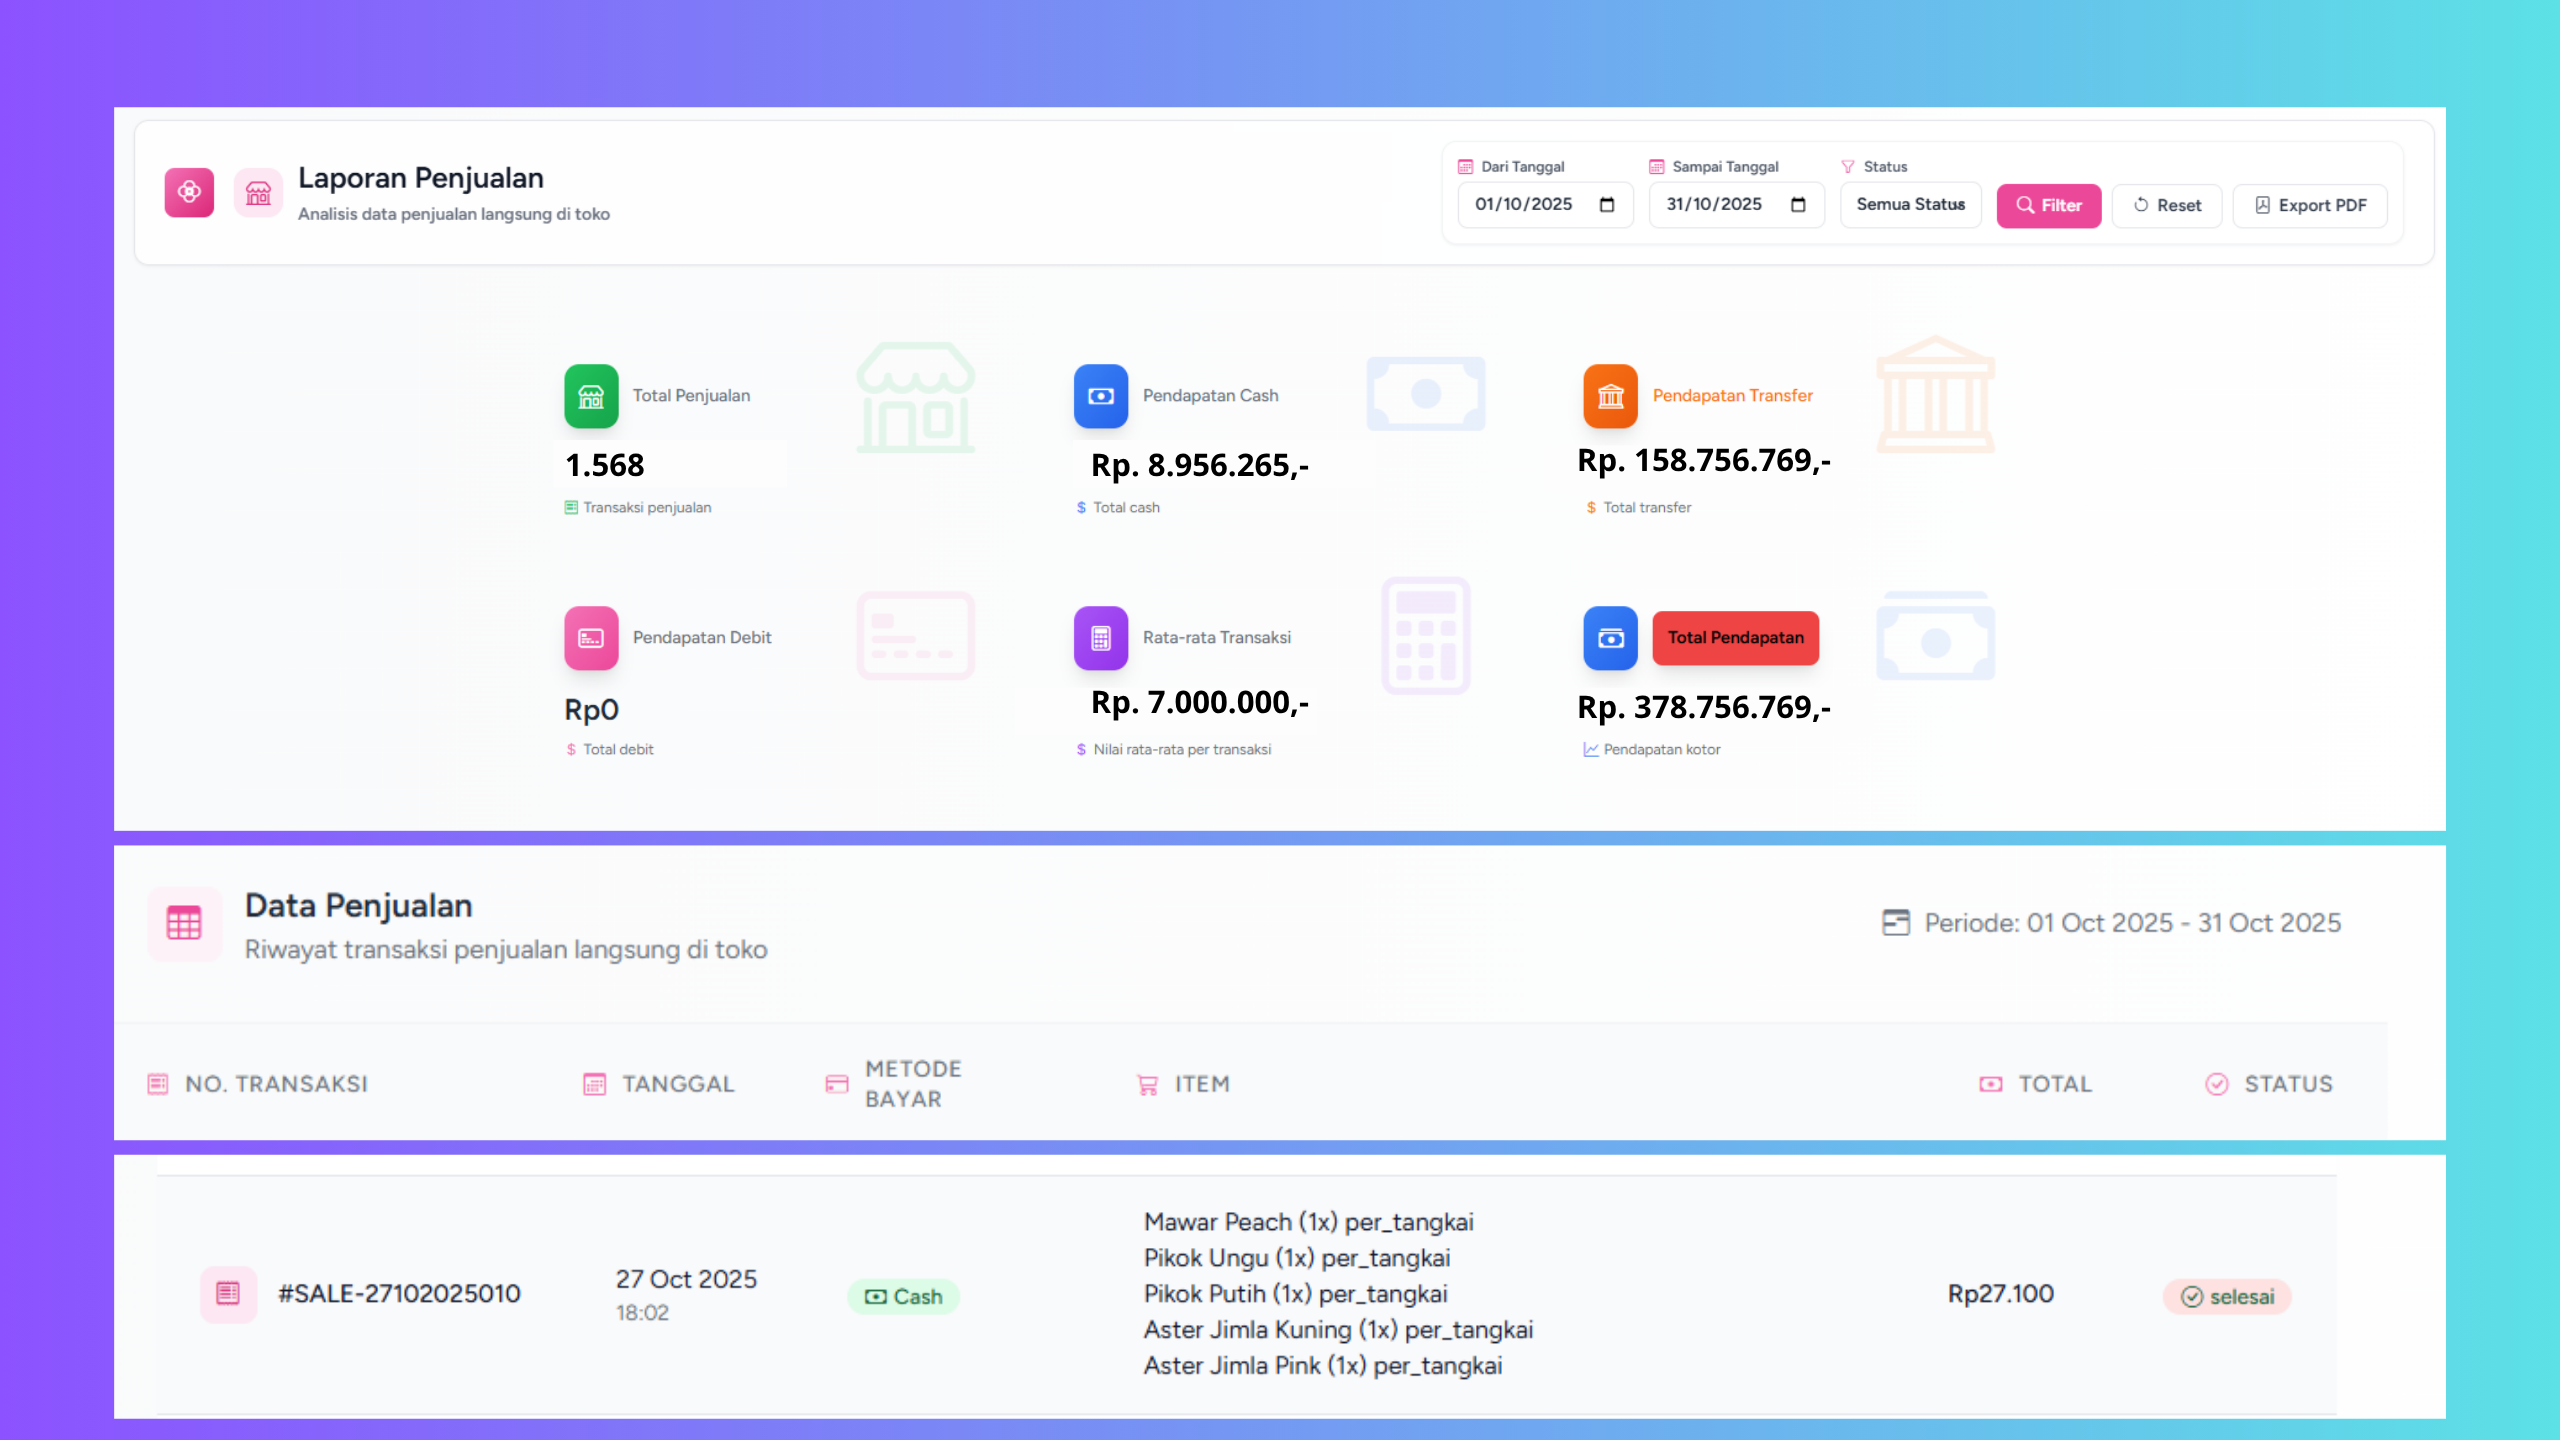Click the purple Rata-rata Transaksi calculator icon
Screen dimensions: 2560x1440
pyautogui.click(x=1100, y=638)
